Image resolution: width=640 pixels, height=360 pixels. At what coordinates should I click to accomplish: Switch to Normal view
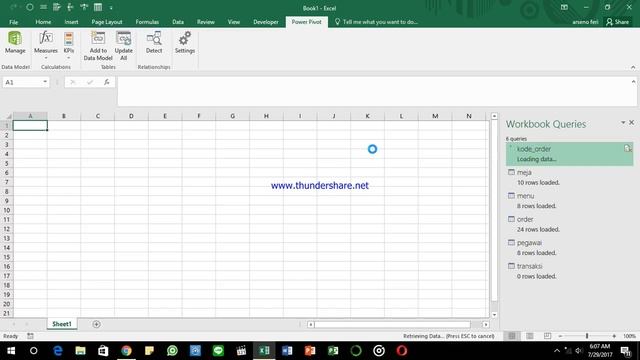[x=512, y=336]
